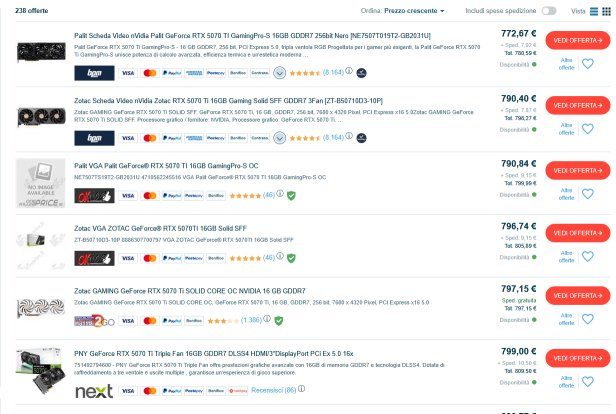Add Zotac 797,15 € offer to wishlist
Image resolution: width=616 pixels, height=414 pixels.
[588, 319]
